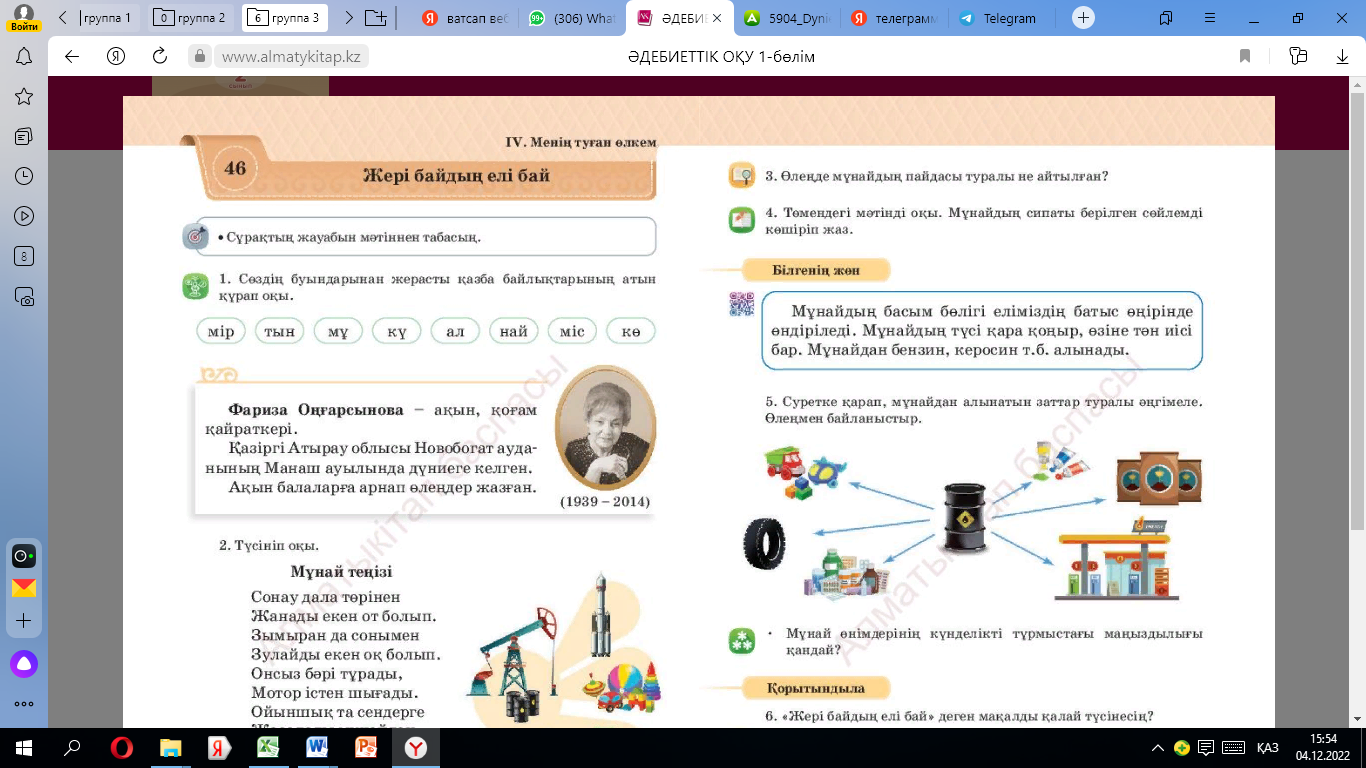Click the Қорытындыла label

[815, 689]
